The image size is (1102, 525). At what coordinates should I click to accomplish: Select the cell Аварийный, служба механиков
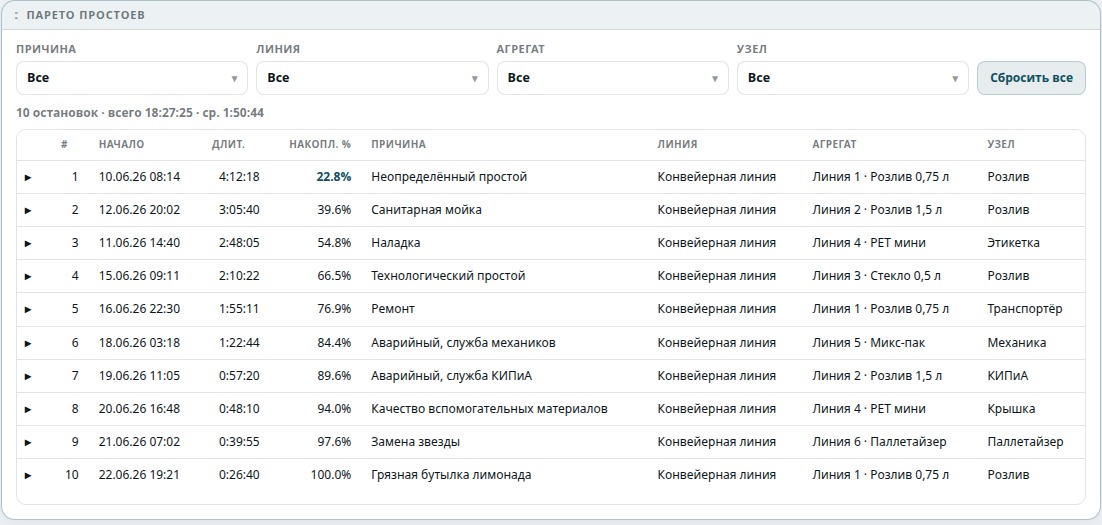tap(464, 343)
